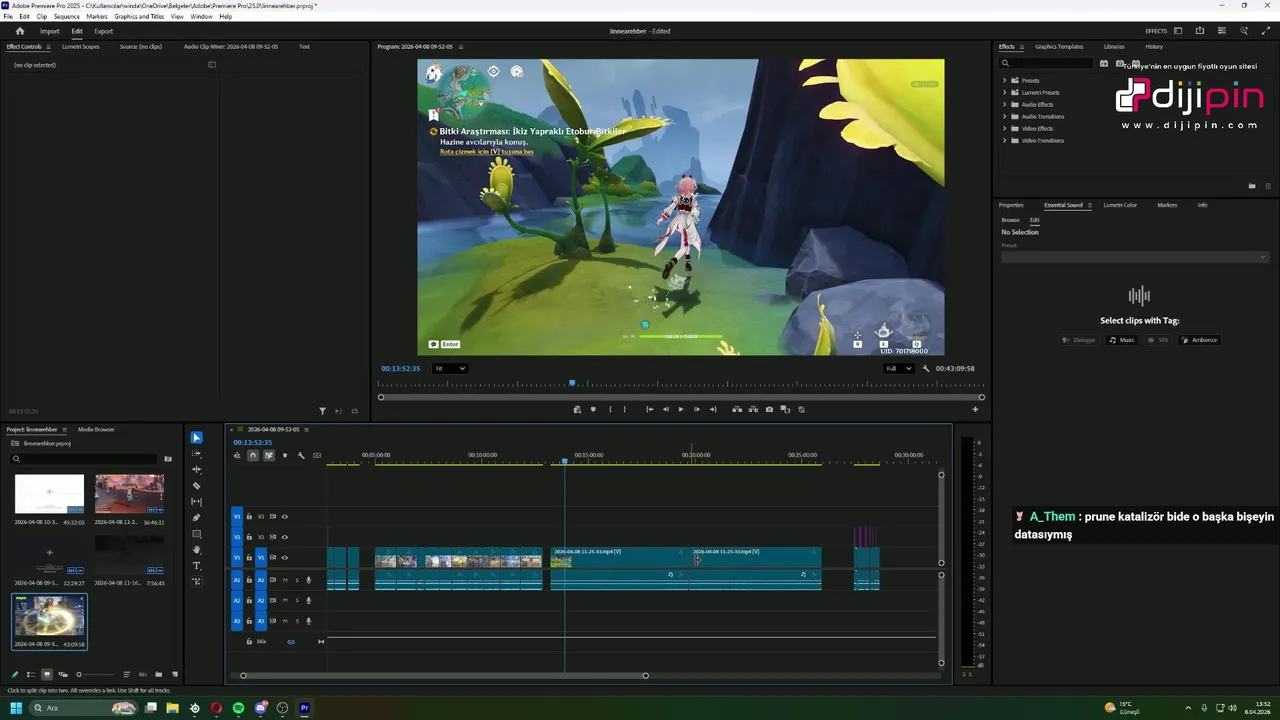Viewport: 1280px width, 720px height.
Task: Open the Browse tab in Essential Sound
Action: click(1011, 220)
